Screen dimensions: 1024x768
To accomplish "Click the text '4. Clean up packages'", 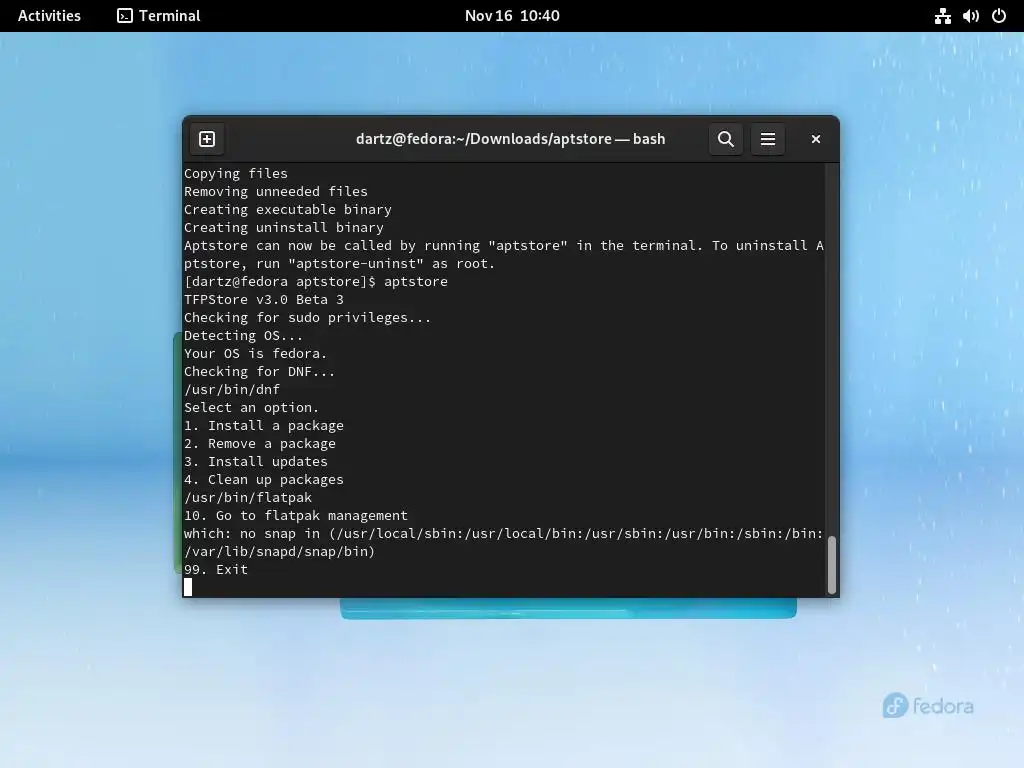I will click(x=264, y=479).
